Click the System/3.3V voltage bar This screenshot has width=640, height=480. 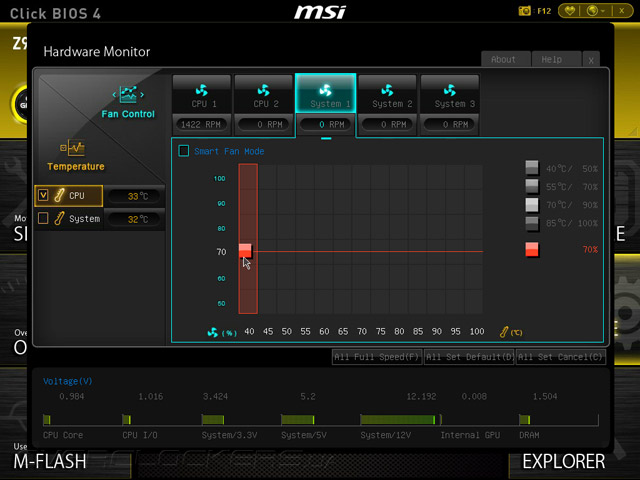click(x=213, y=420)
